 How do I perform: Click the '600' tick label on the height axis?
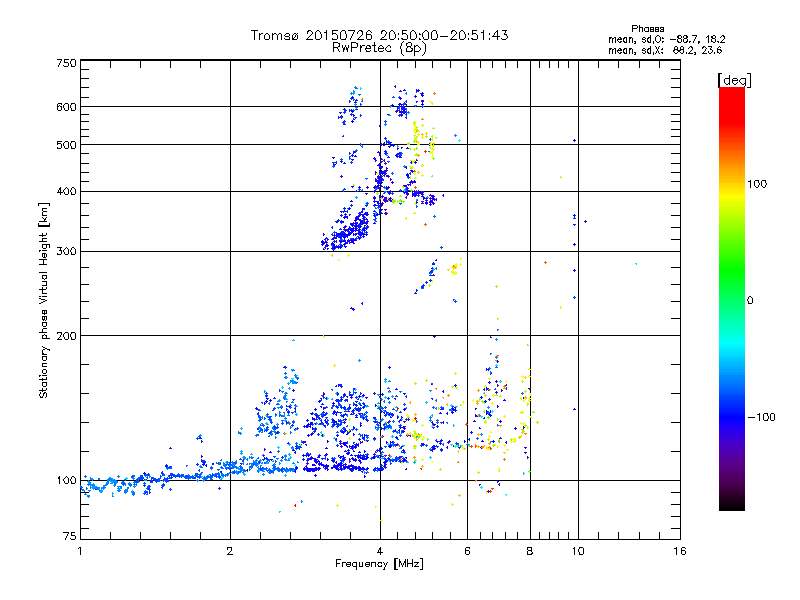(x=66, y=107)
